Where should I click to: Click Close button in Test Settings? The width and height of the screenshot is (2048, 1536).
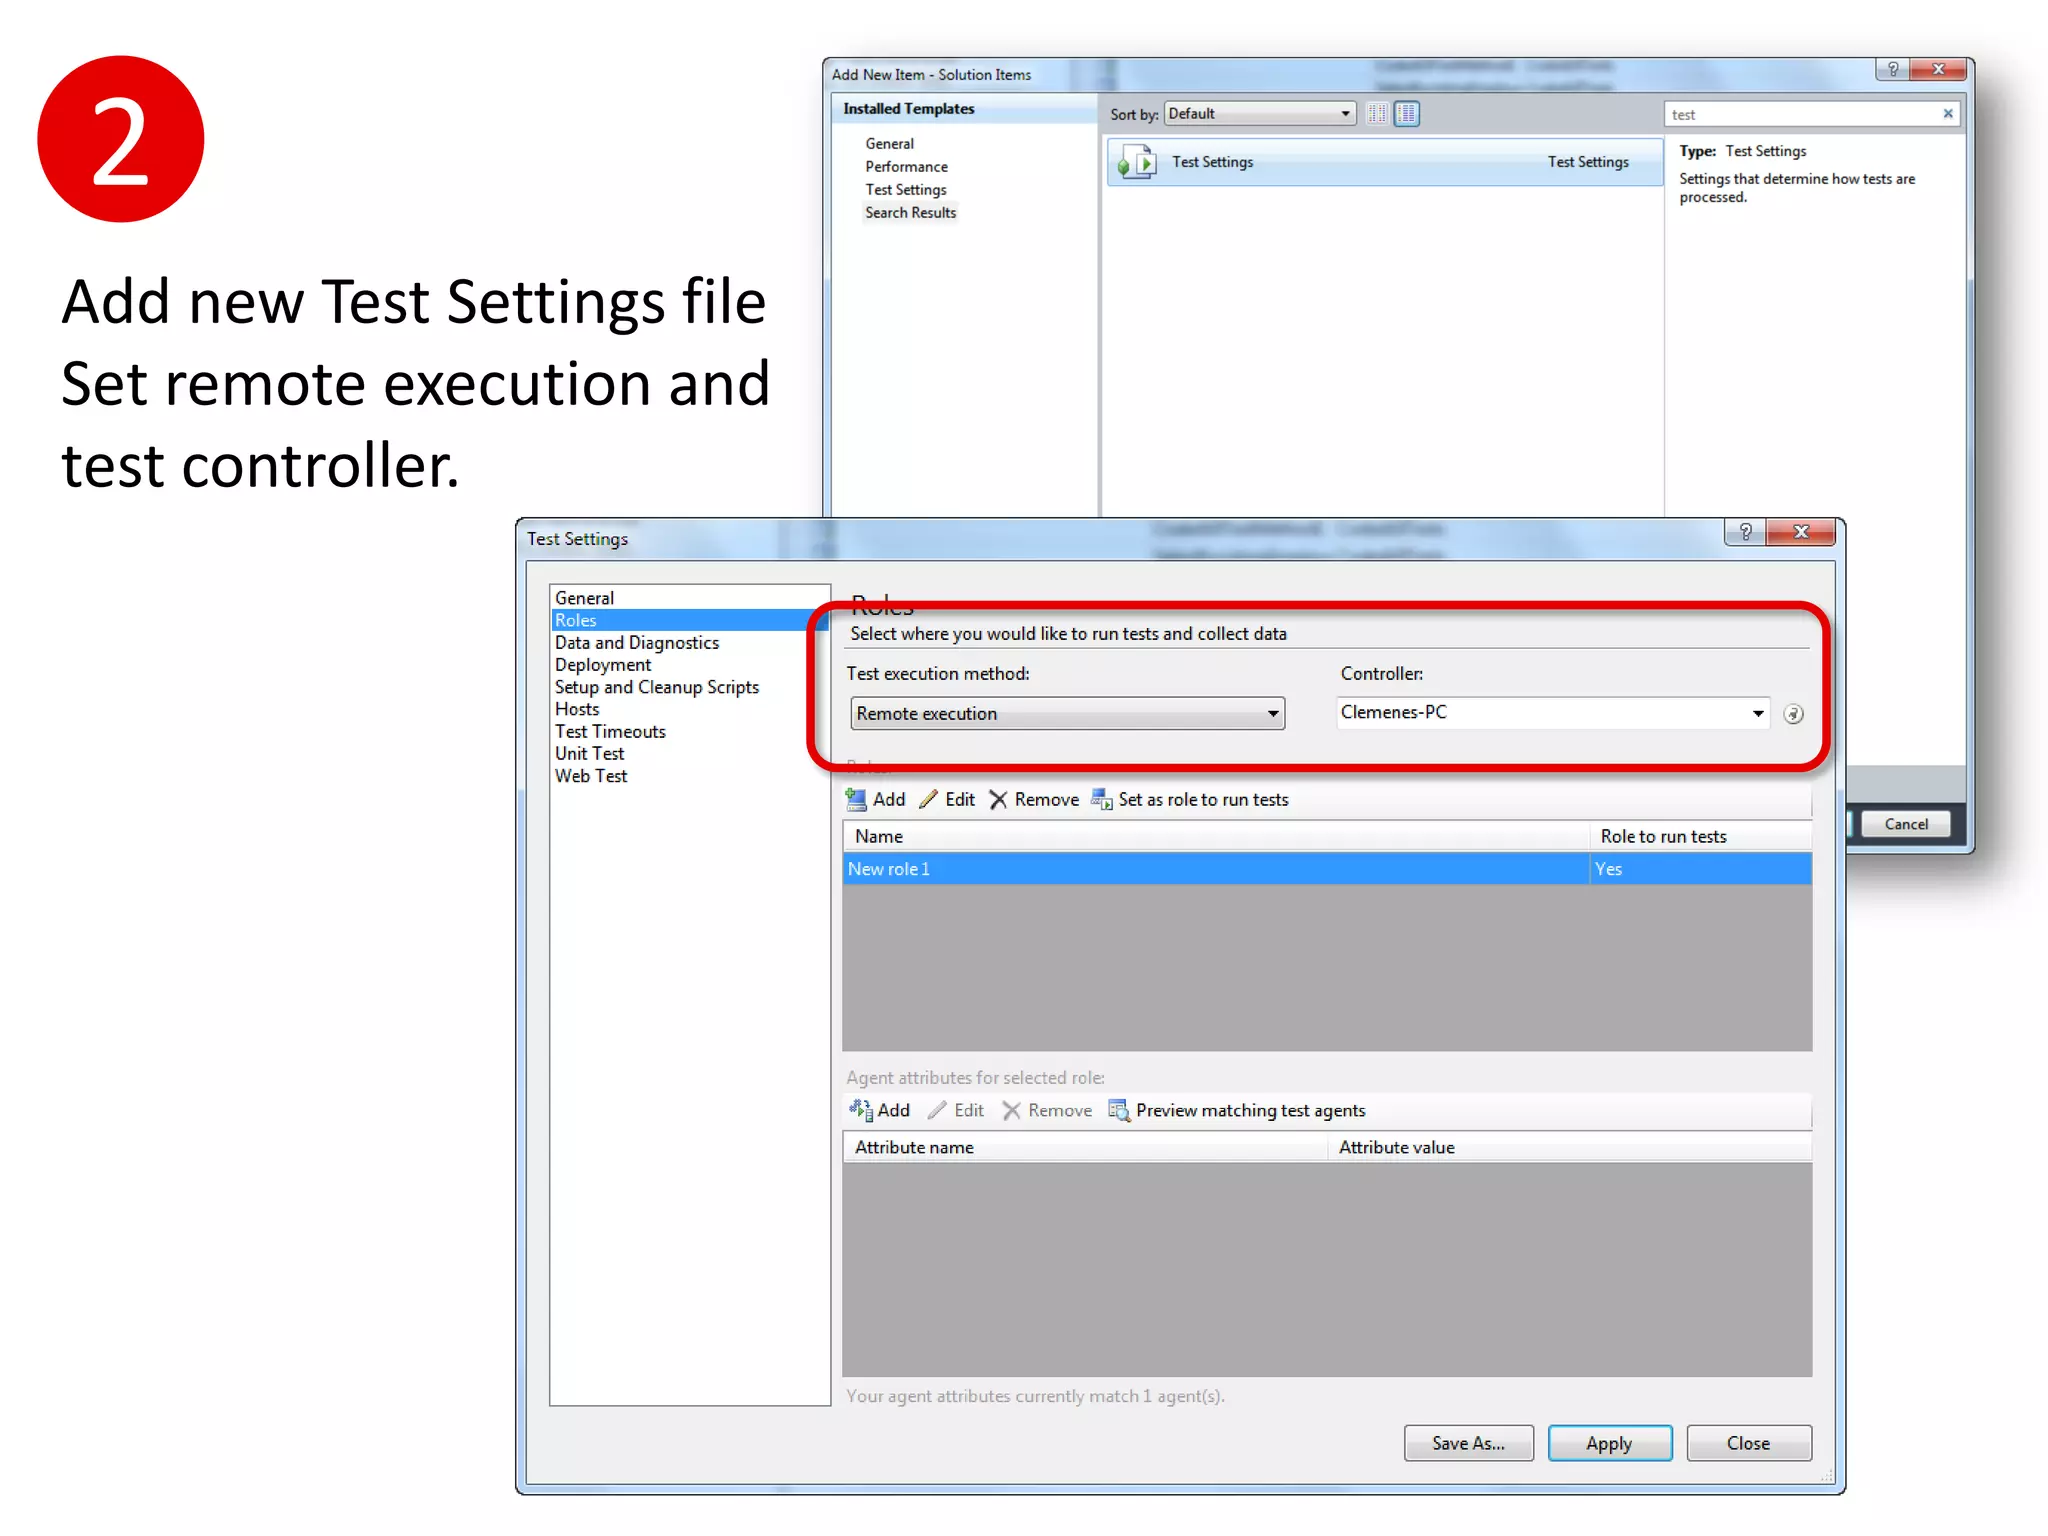1748,1443
